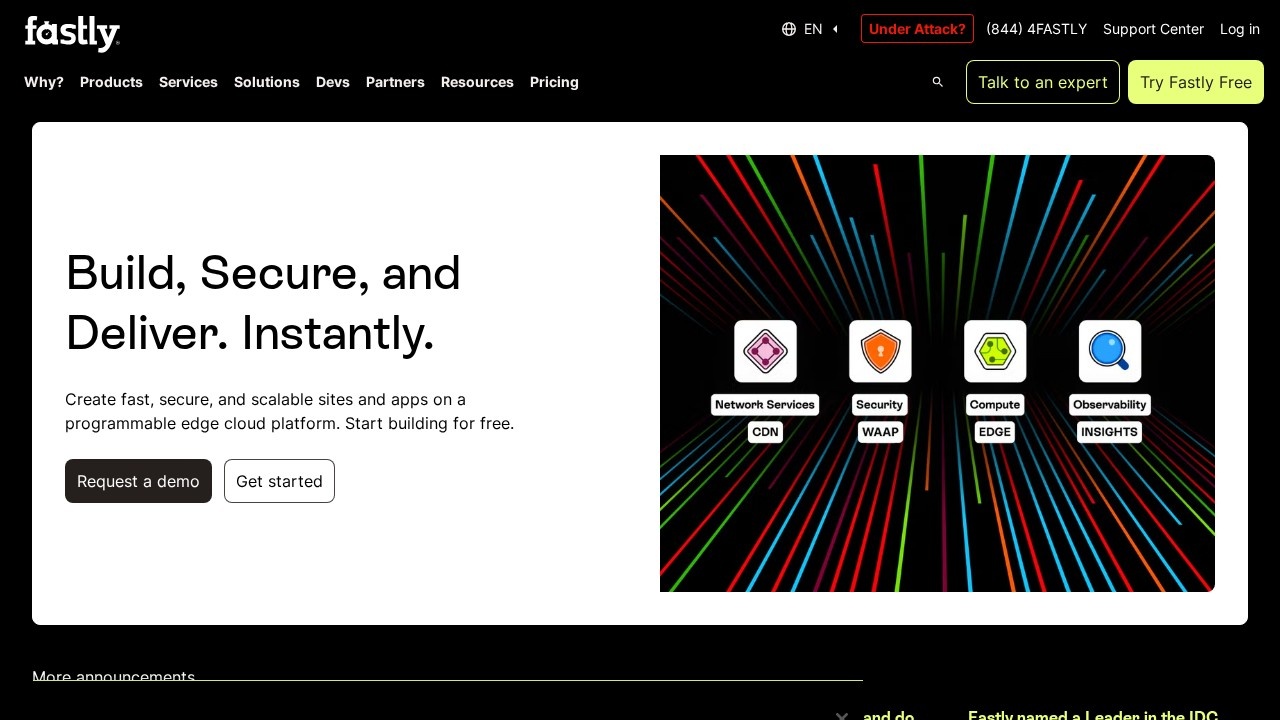Click the orange Security shield icon
1280x720 pixels.
880,351
